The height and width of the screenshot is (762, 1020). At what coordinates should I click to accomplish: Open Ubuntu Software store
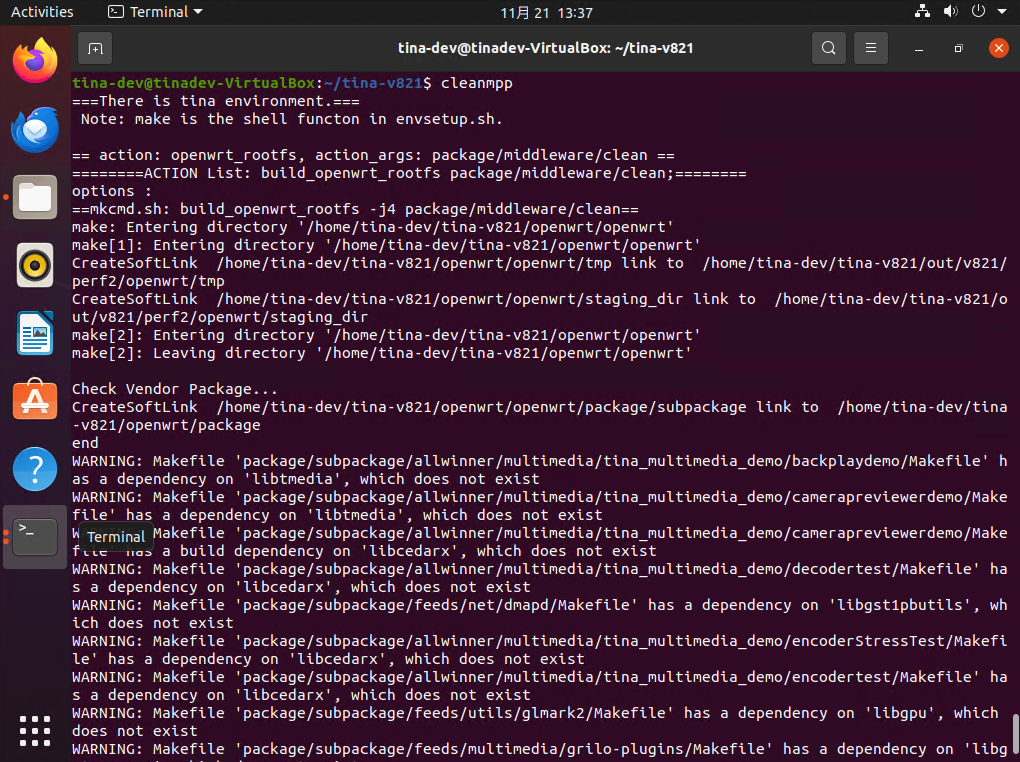point(35,401)
